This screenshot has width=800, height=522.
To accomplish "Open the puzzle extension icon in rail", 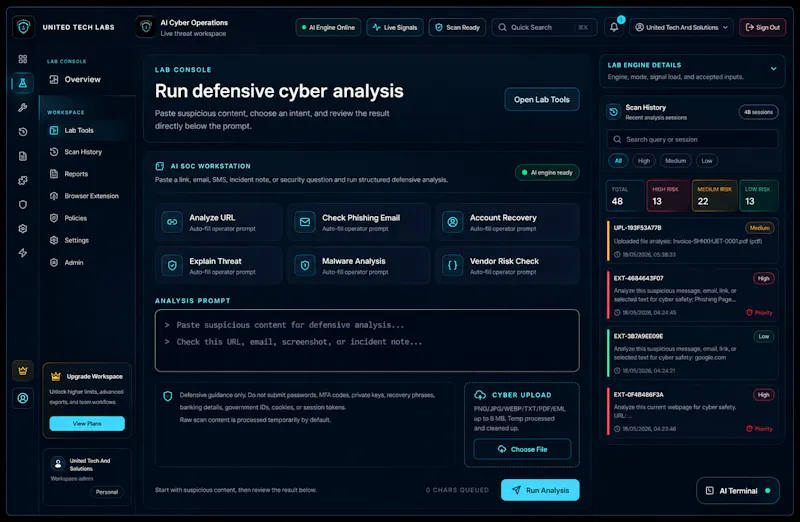I will click(x=22, y=180).
